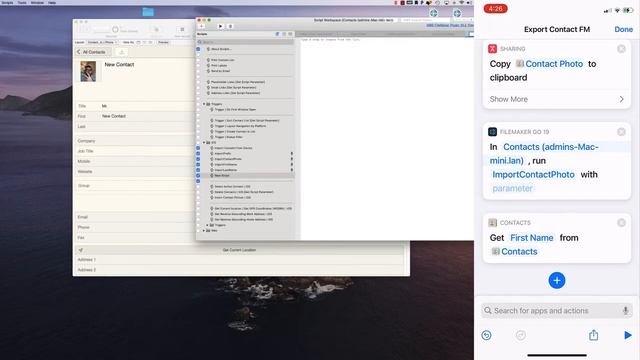The image size is (640, 360).
Task: Click the middle view icon above scripts list
Action: [x=284, y=34]
